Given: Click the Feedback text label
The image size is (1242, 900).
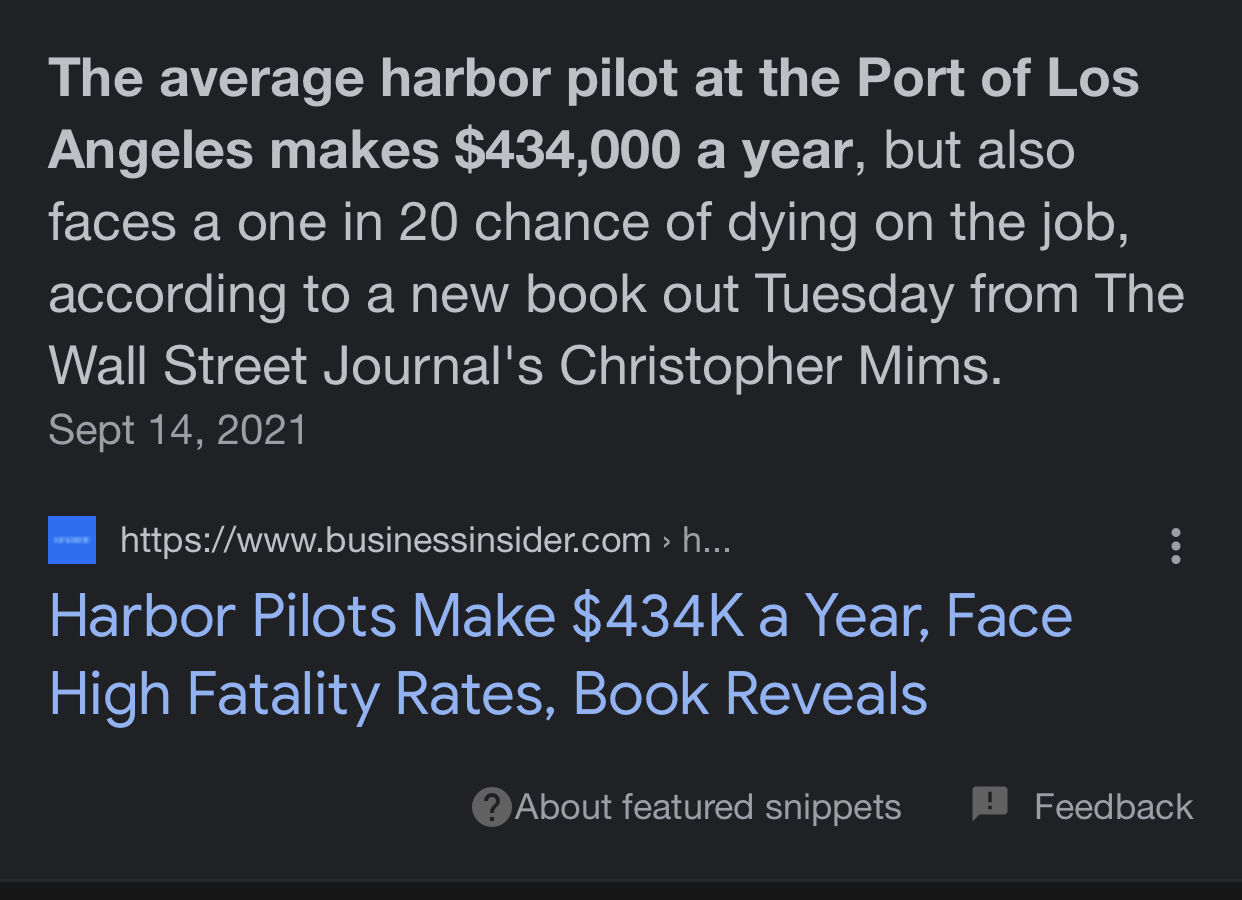Looking at the screenshot, I should 1113,807.
